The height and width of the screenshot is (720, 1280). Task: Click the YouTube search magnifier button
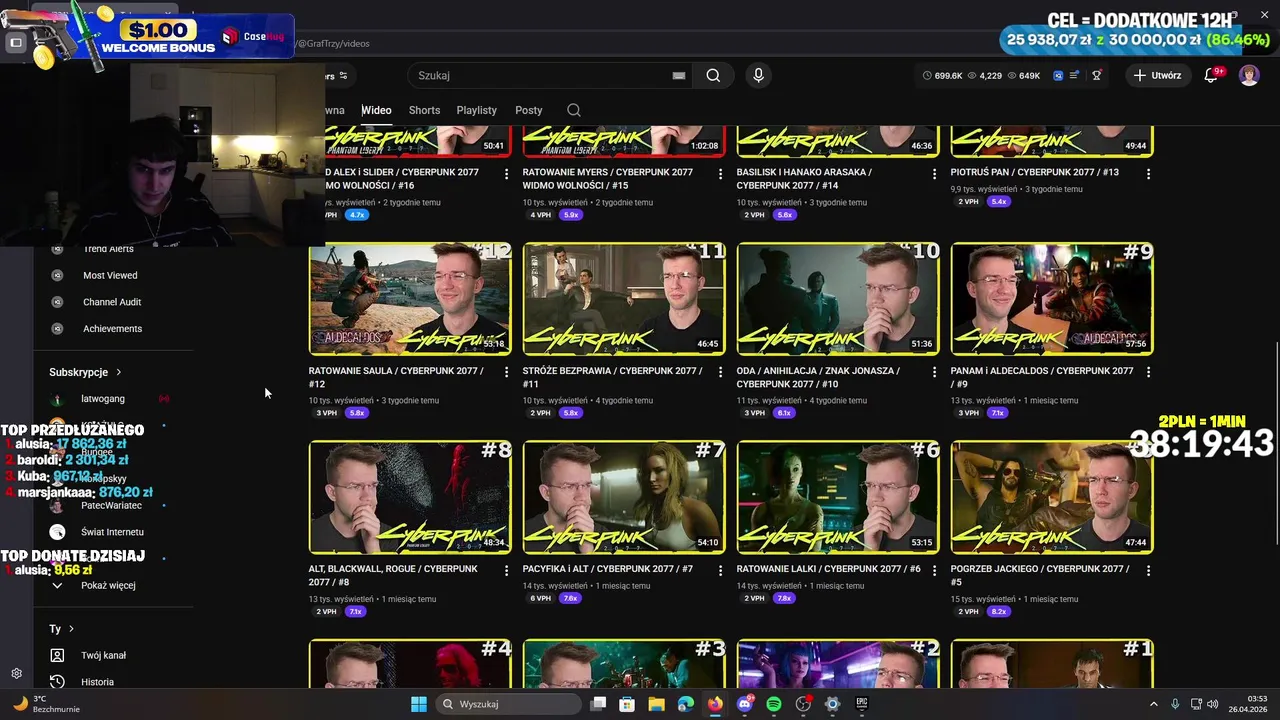[x=713, y=75]
